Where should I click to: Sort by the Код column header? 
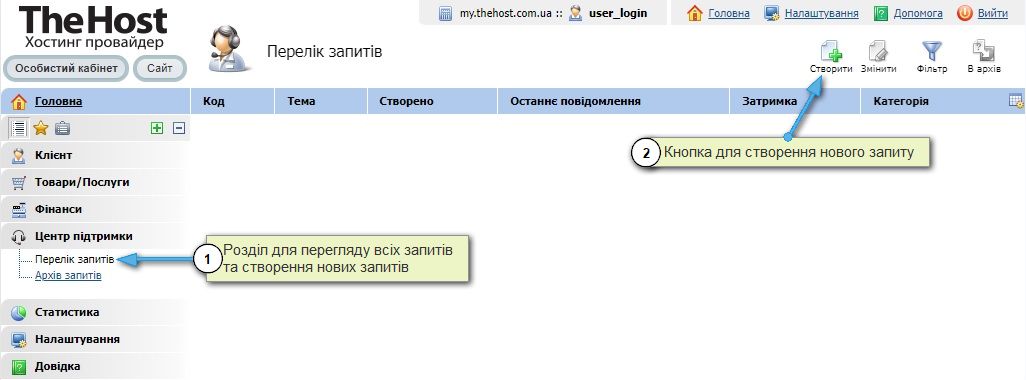coord(232,101)
